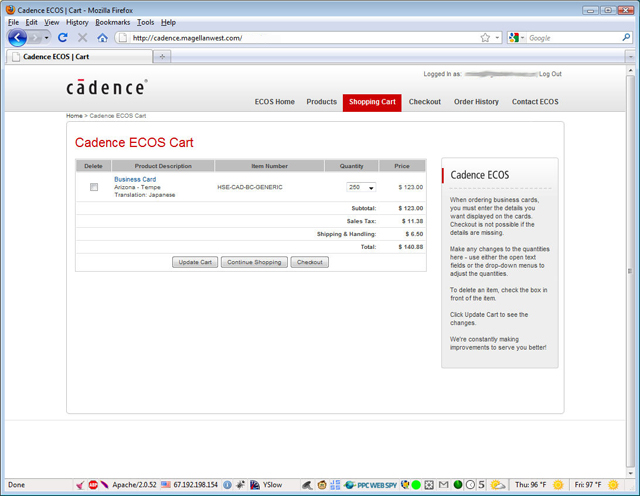
Task: Click the partly cloudy weather icon
Action: pos(498,485)
